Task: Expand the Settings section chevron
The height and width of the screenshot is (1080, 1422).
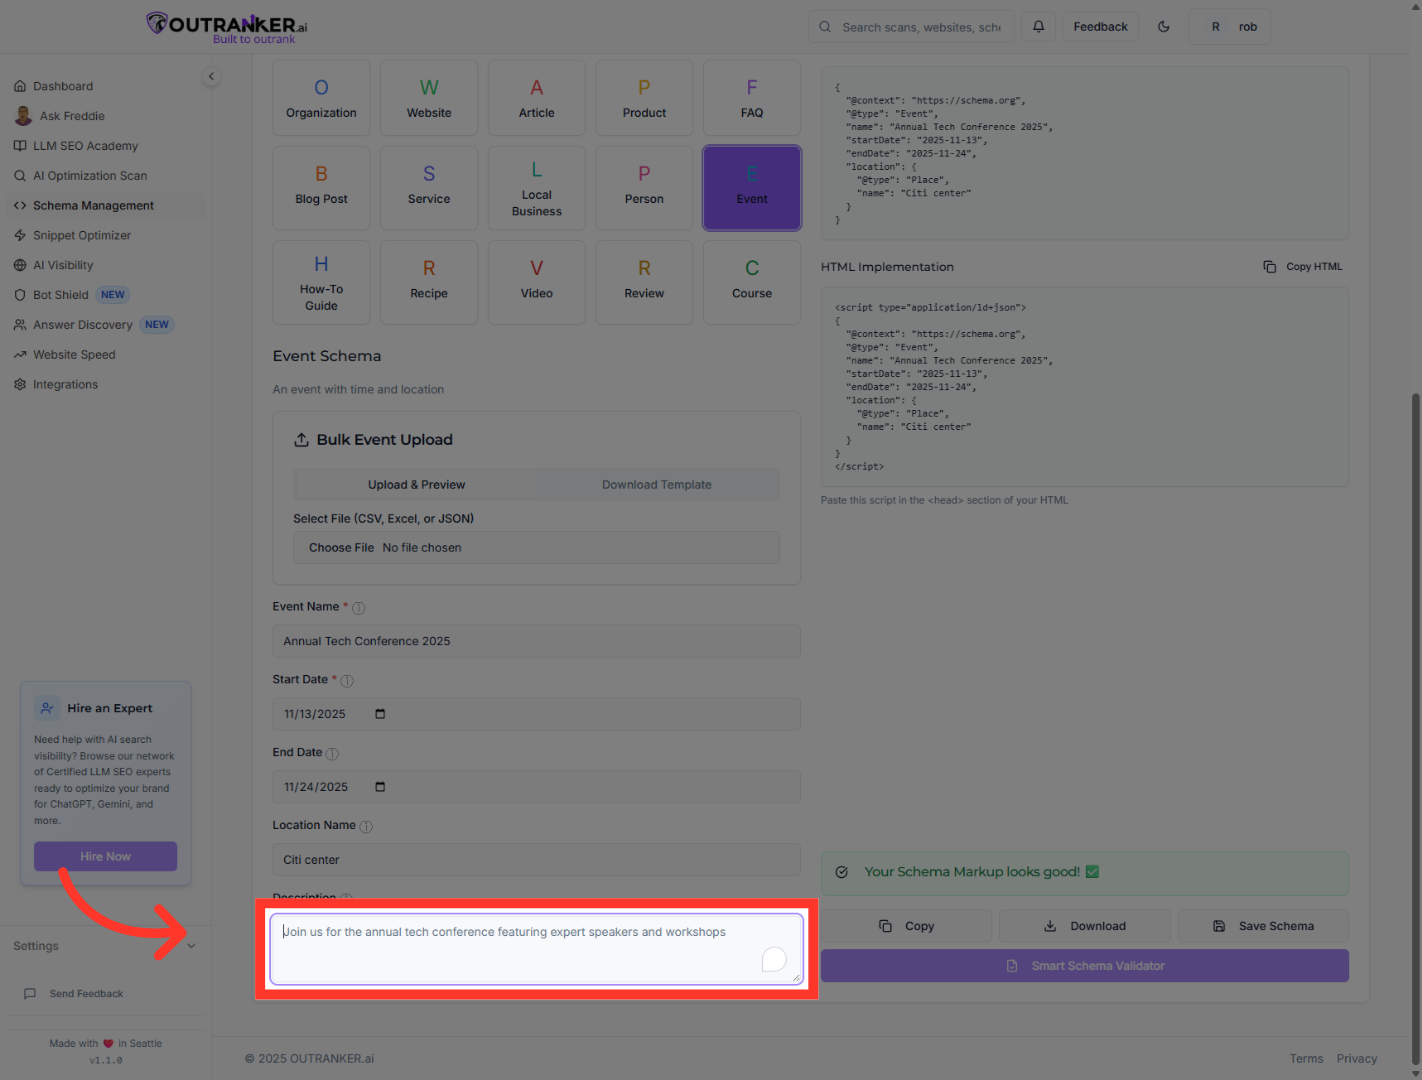Action: 191,946
